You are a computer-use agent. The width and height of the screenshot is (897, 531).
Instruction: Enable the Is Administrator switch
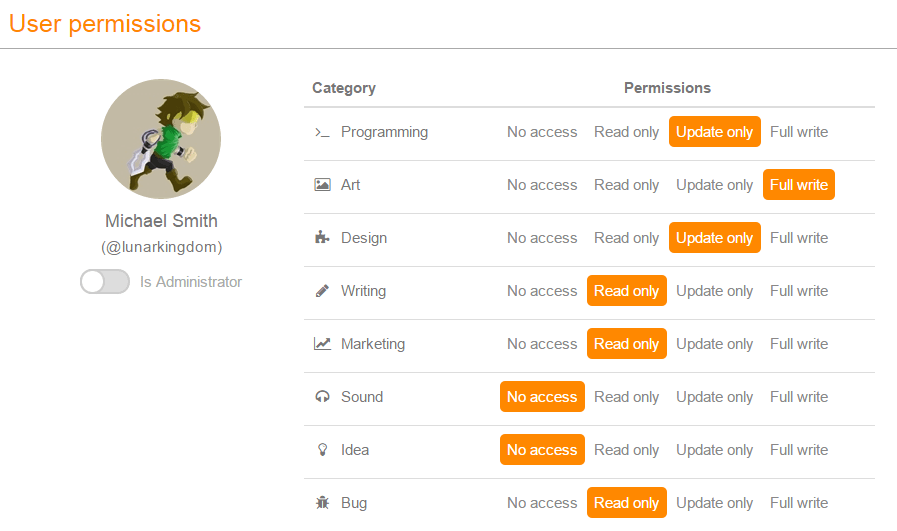click(x=105, y=282)
